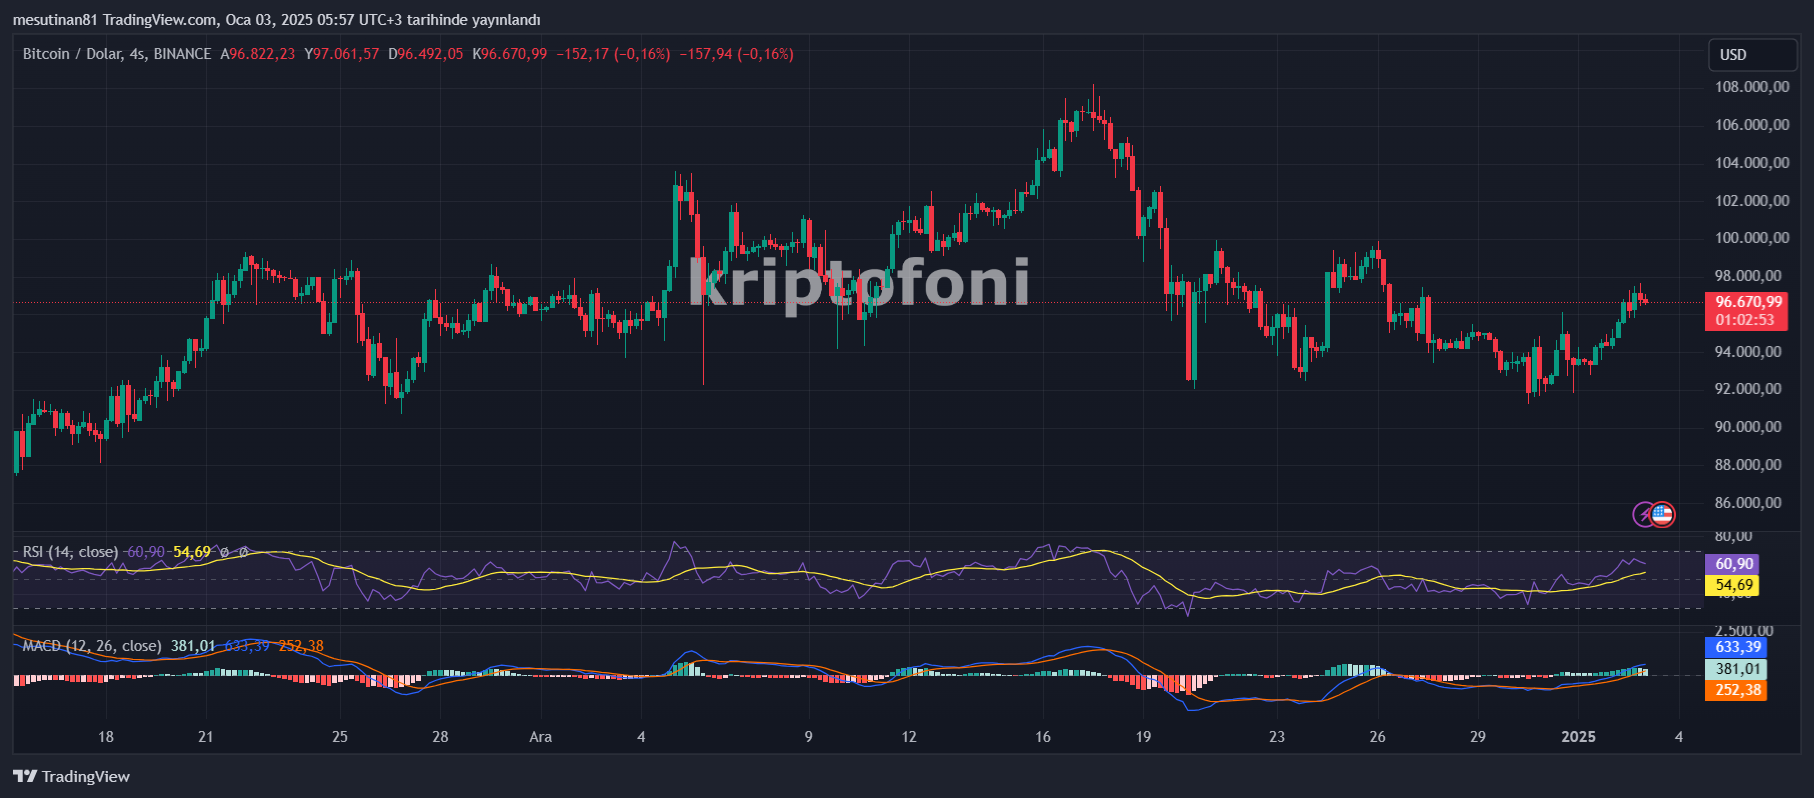Click the Ara month label on the time axis
Image resolution: width=1814 pixels, height=798 pixels.
[x=540, y=737]
